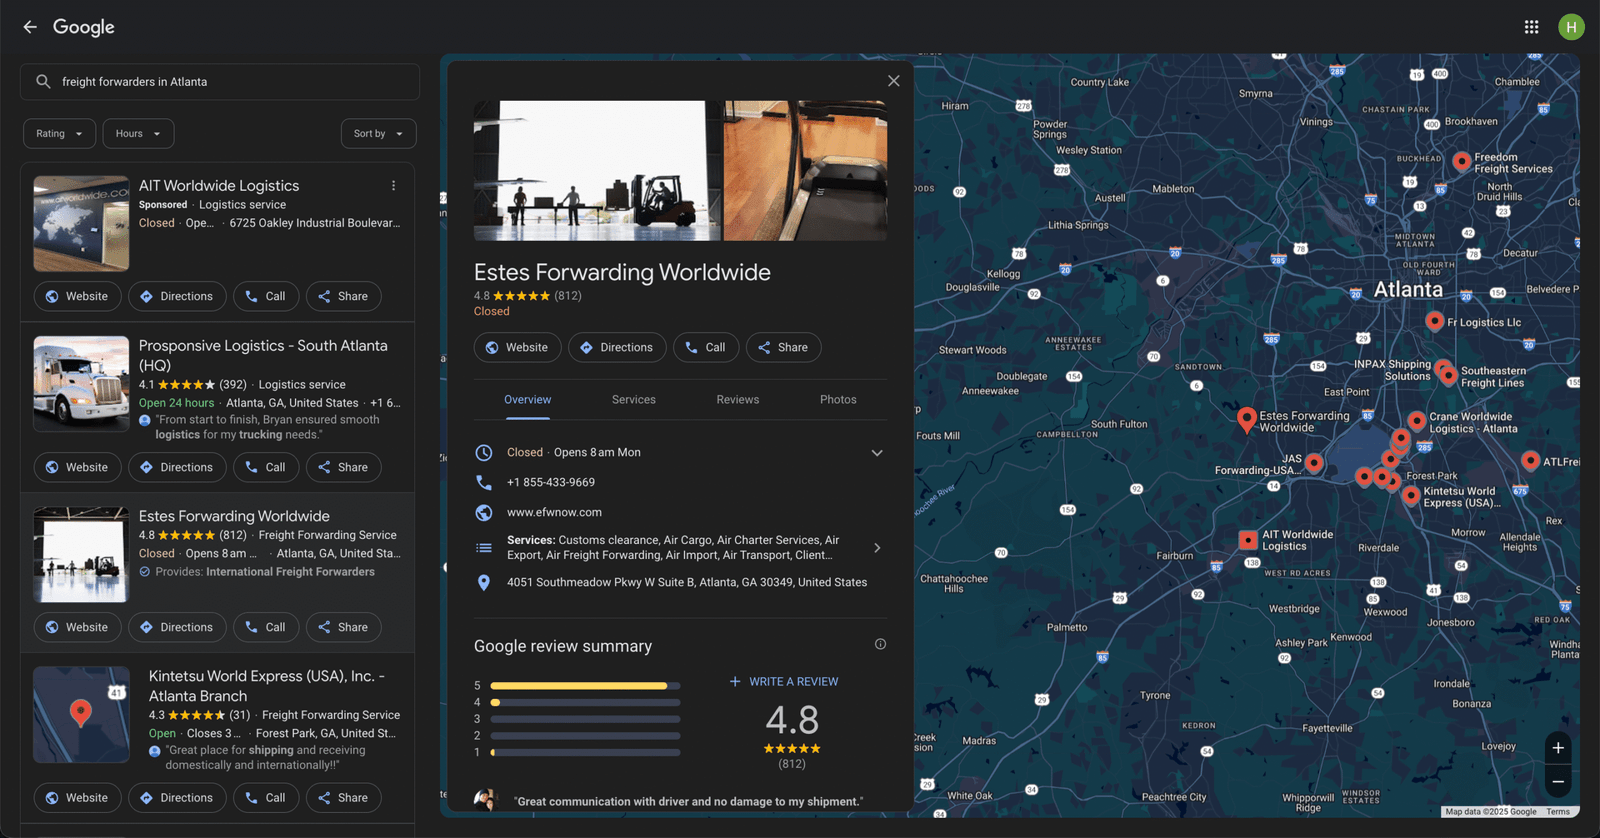
Task: Click the freight forwarders search field
Action: pyautogui.click(x=220, y=82)
